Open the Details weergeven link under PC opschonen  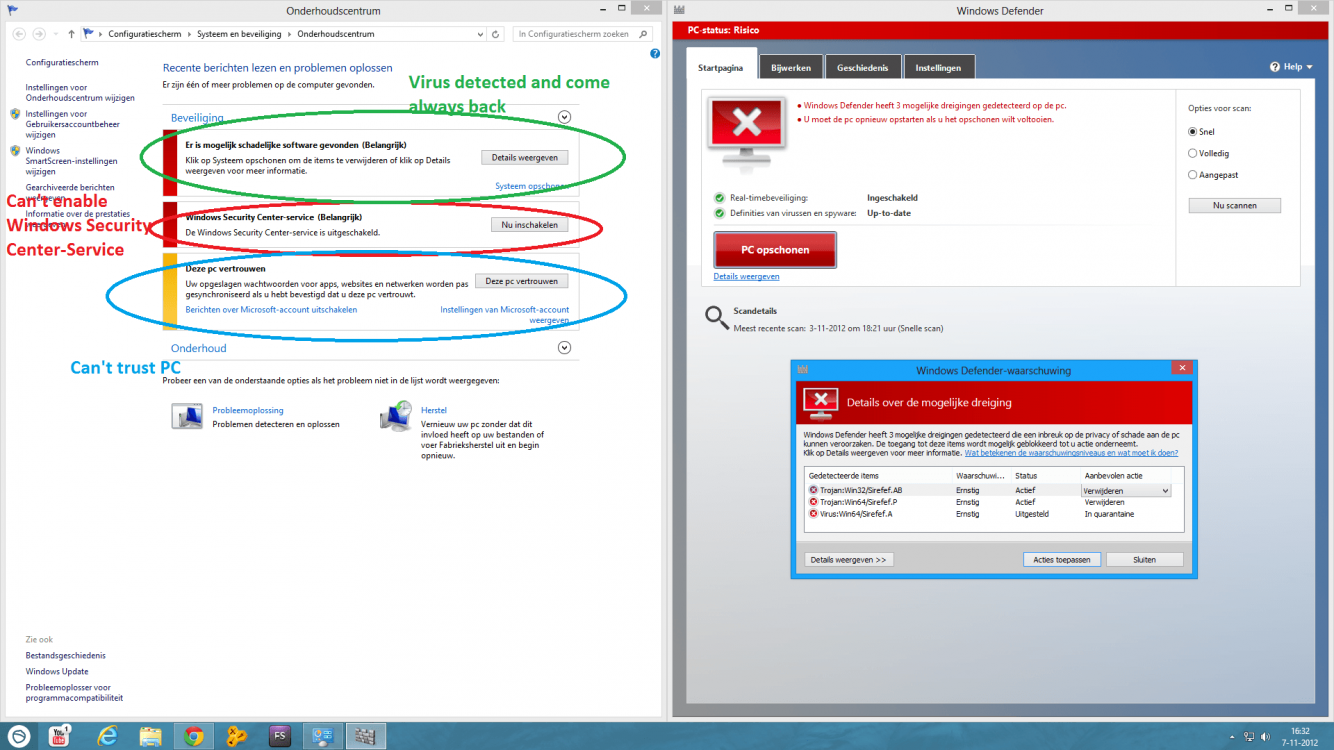click(x=746, y=277)
